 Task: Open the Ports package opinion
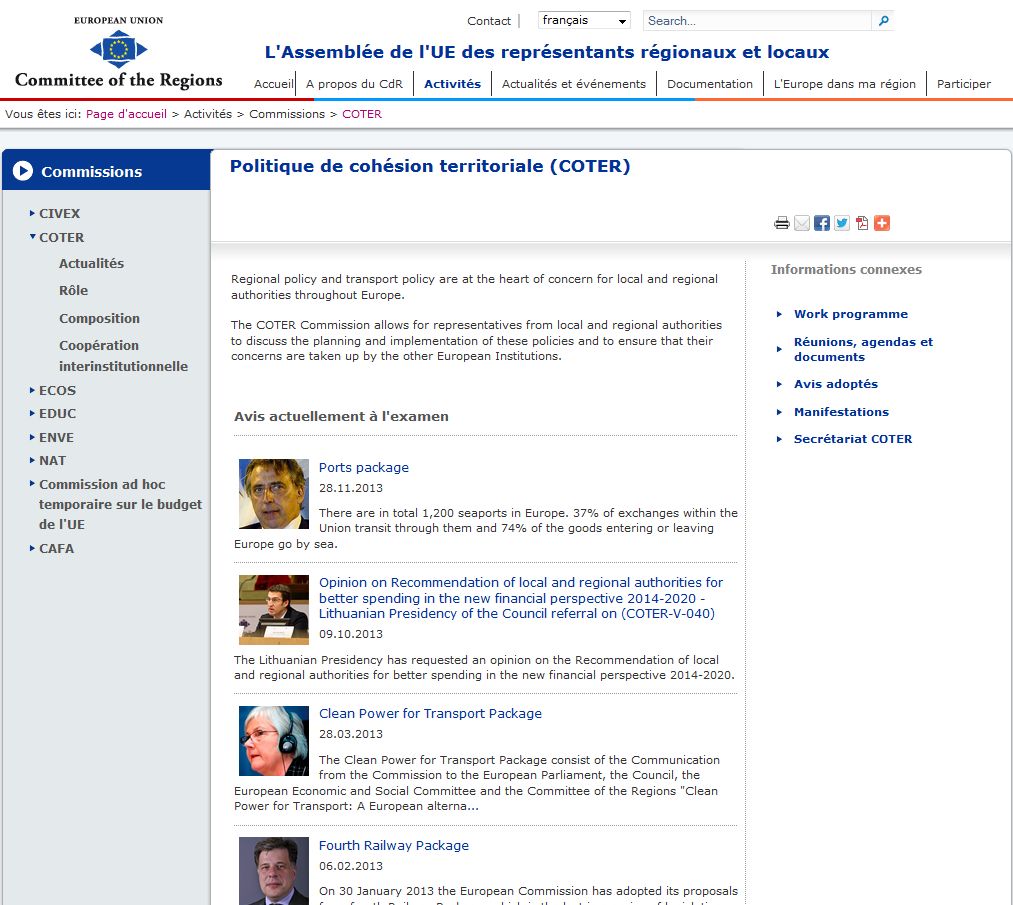[x=364, y=468]
